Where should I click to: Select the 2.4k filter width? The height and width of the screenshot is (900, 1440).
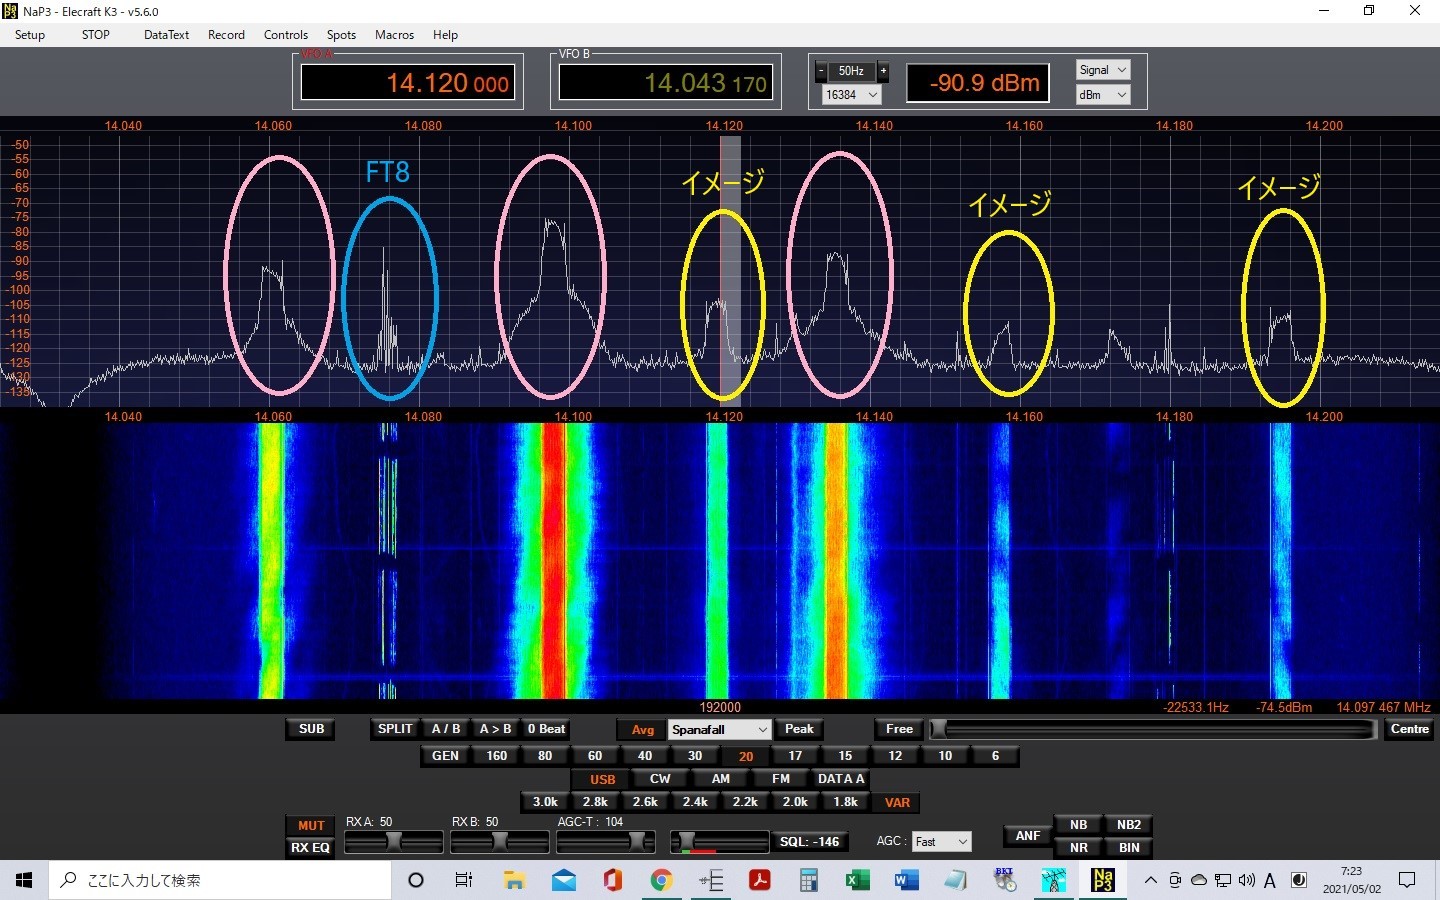tap(695, 802)
